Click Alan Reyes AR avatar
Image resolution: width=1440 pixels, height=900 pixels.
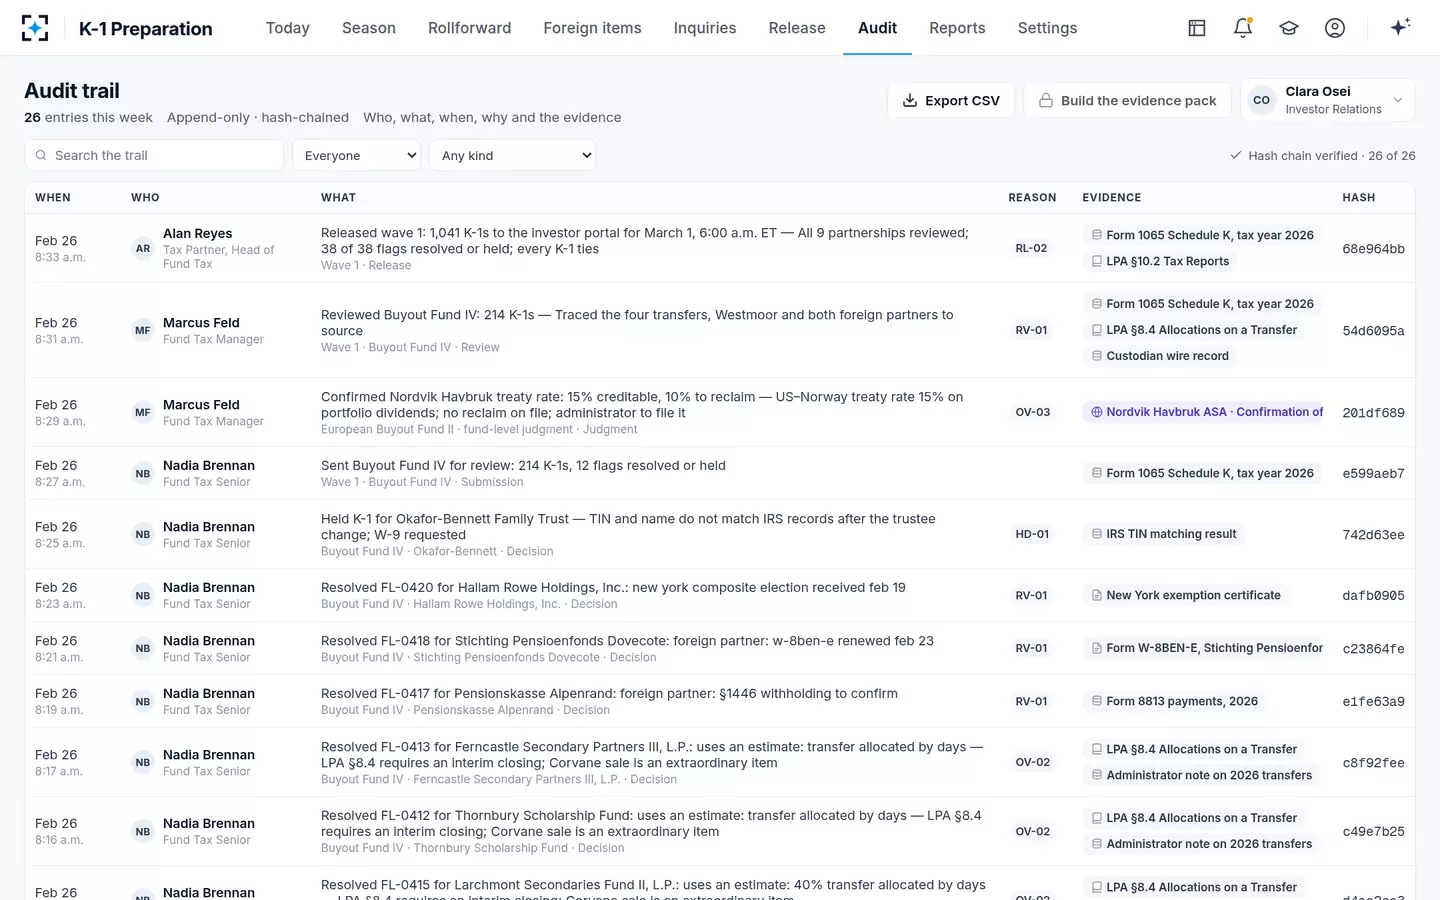[x=143, y=248]
